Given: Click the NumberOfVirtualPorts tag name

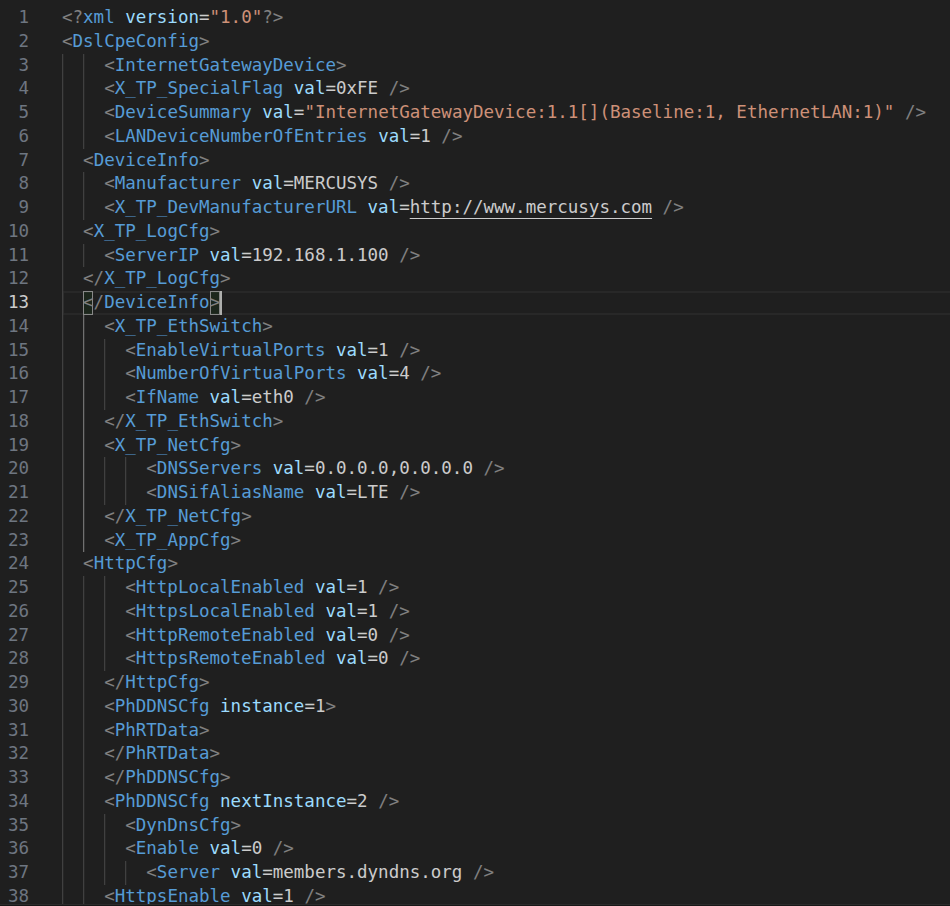Looking at the screenshot, I should 240,373.
